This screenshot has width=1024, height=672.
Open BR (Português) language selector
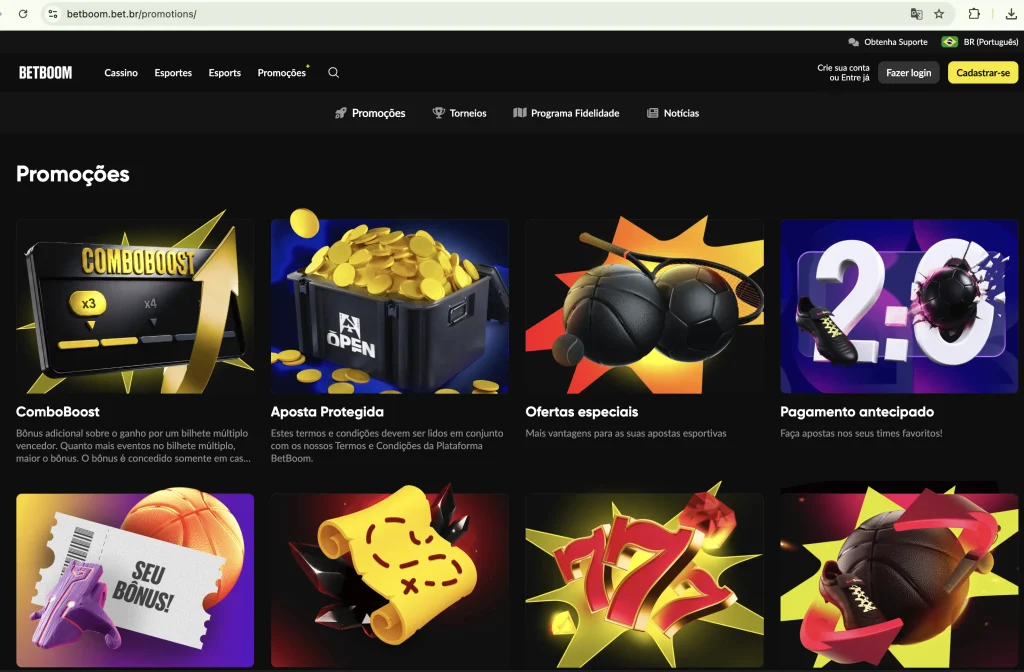click(x=991, y=42)
